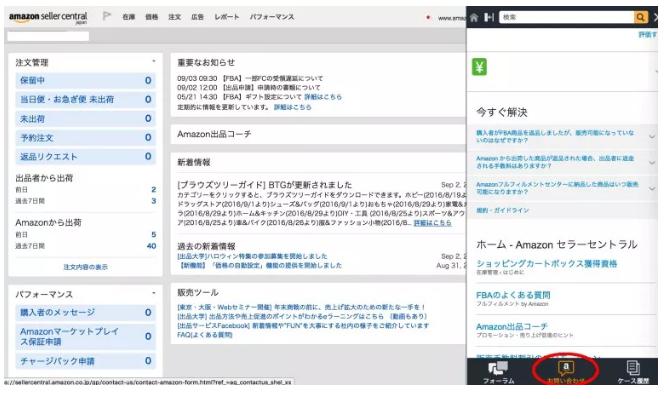Click 詳細はこちら link after ギフト設定について

coord(323,97)
